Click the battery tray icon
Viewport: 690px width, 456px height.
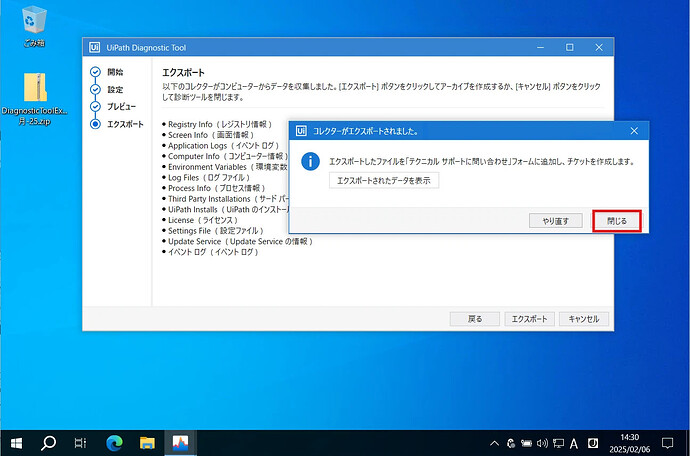point(526,443)
